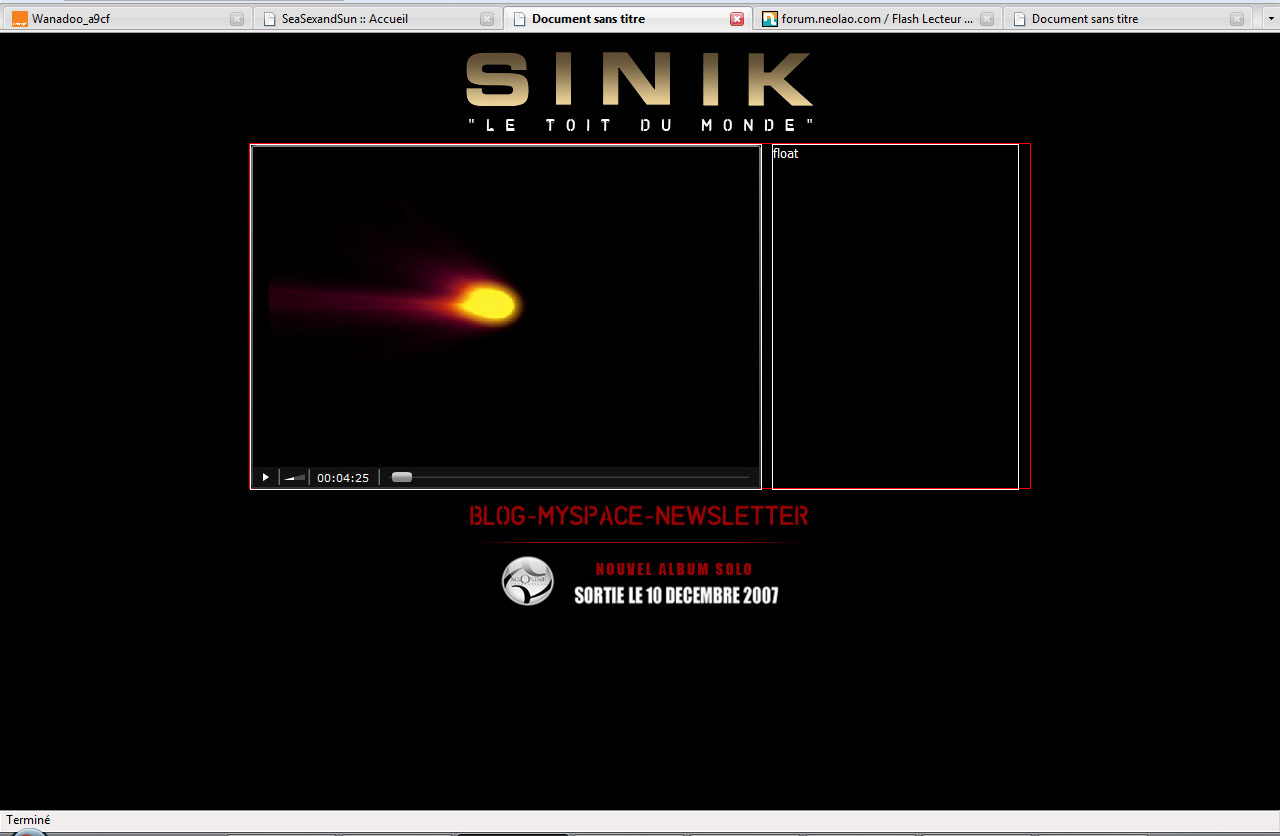
Task: Play the video in the player
Action: 265,477
